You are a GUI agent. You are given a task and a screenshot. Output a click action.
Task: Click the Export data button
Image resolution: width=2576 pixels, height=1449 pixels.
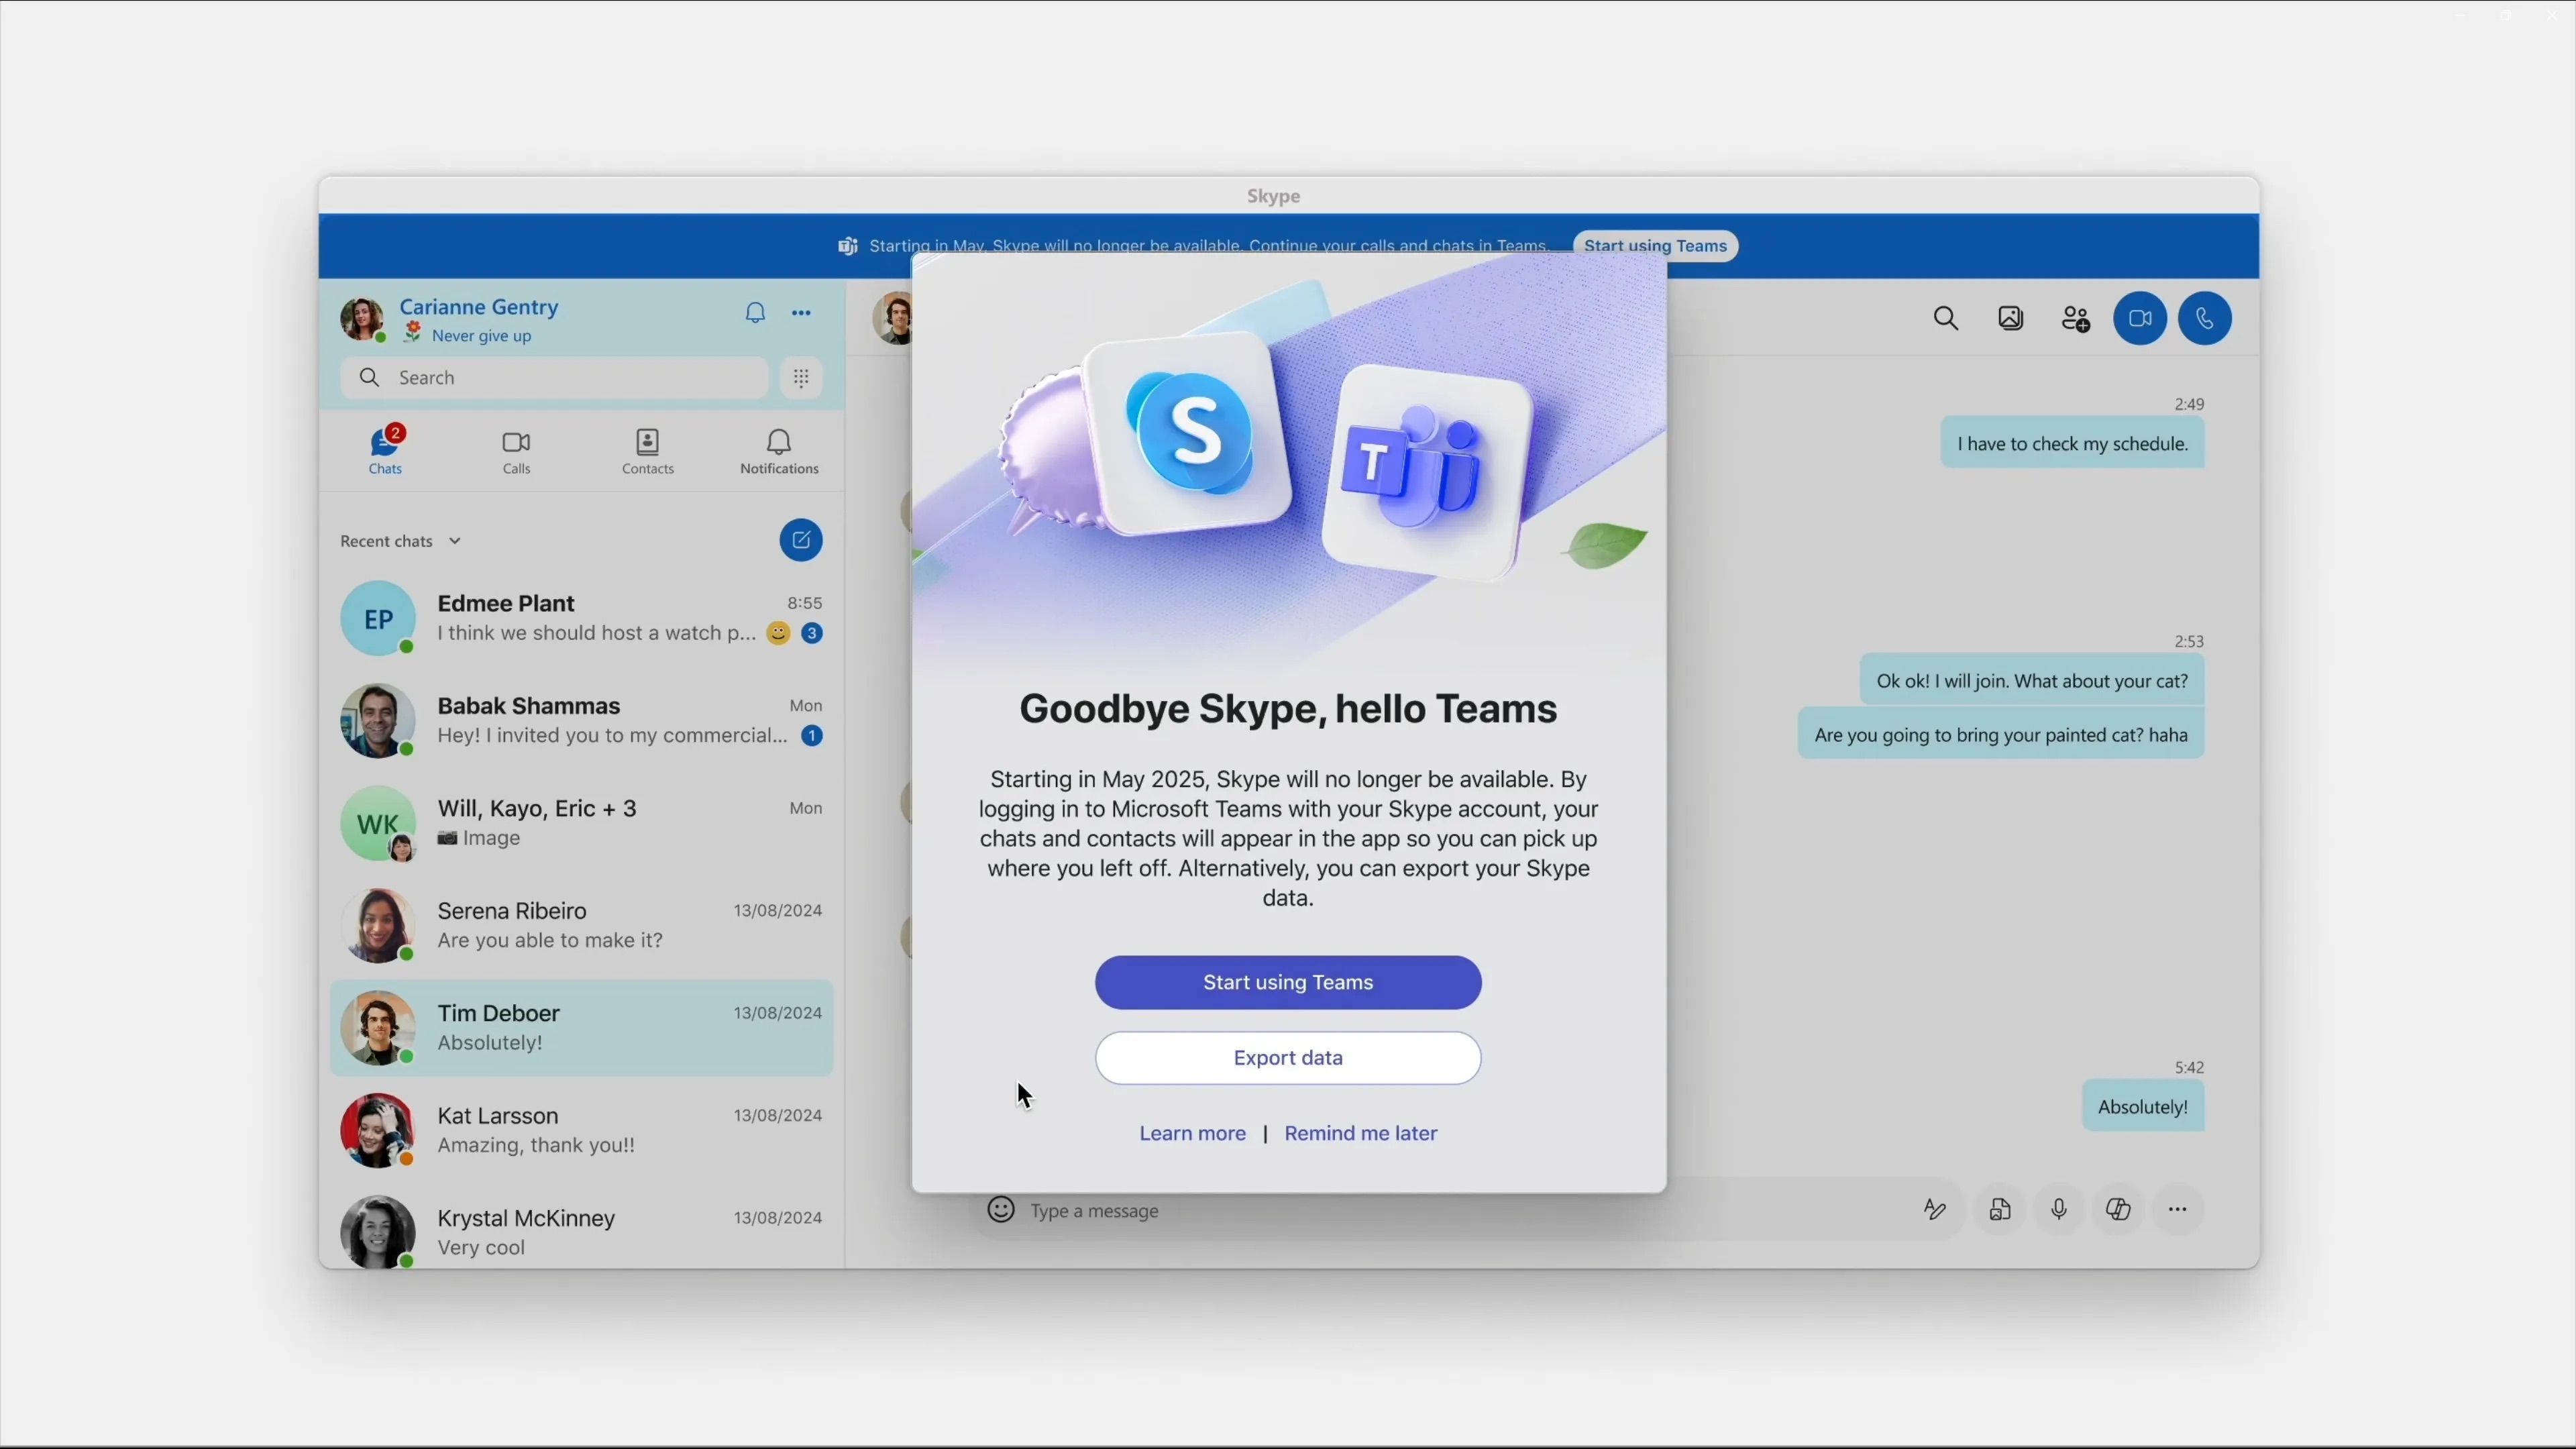coord(1287,1058)
